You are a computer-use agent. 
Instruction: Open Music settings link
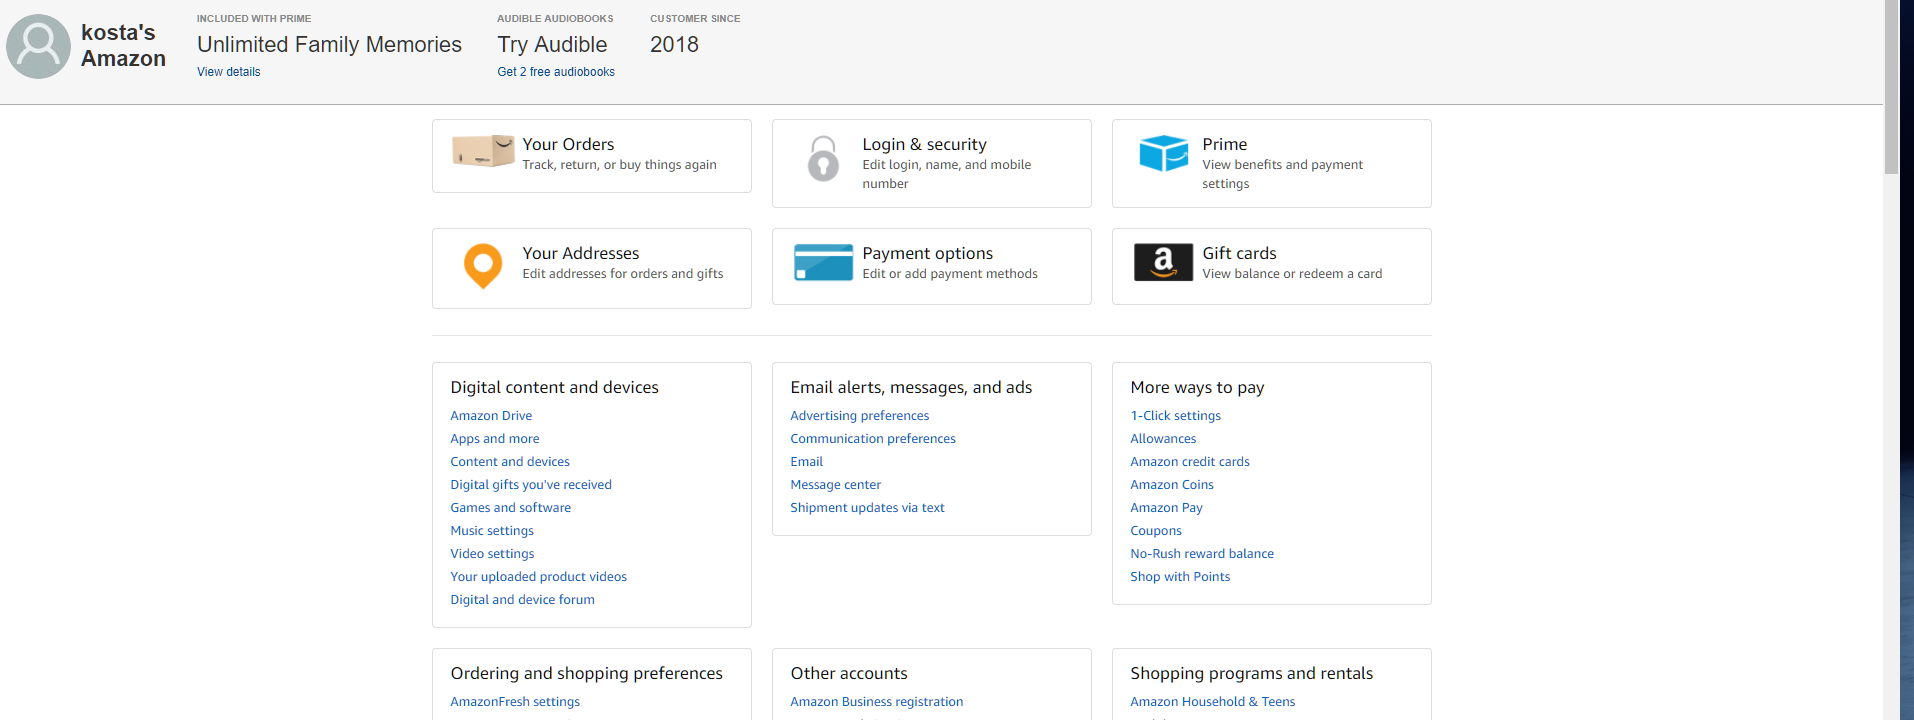(492, 531)
